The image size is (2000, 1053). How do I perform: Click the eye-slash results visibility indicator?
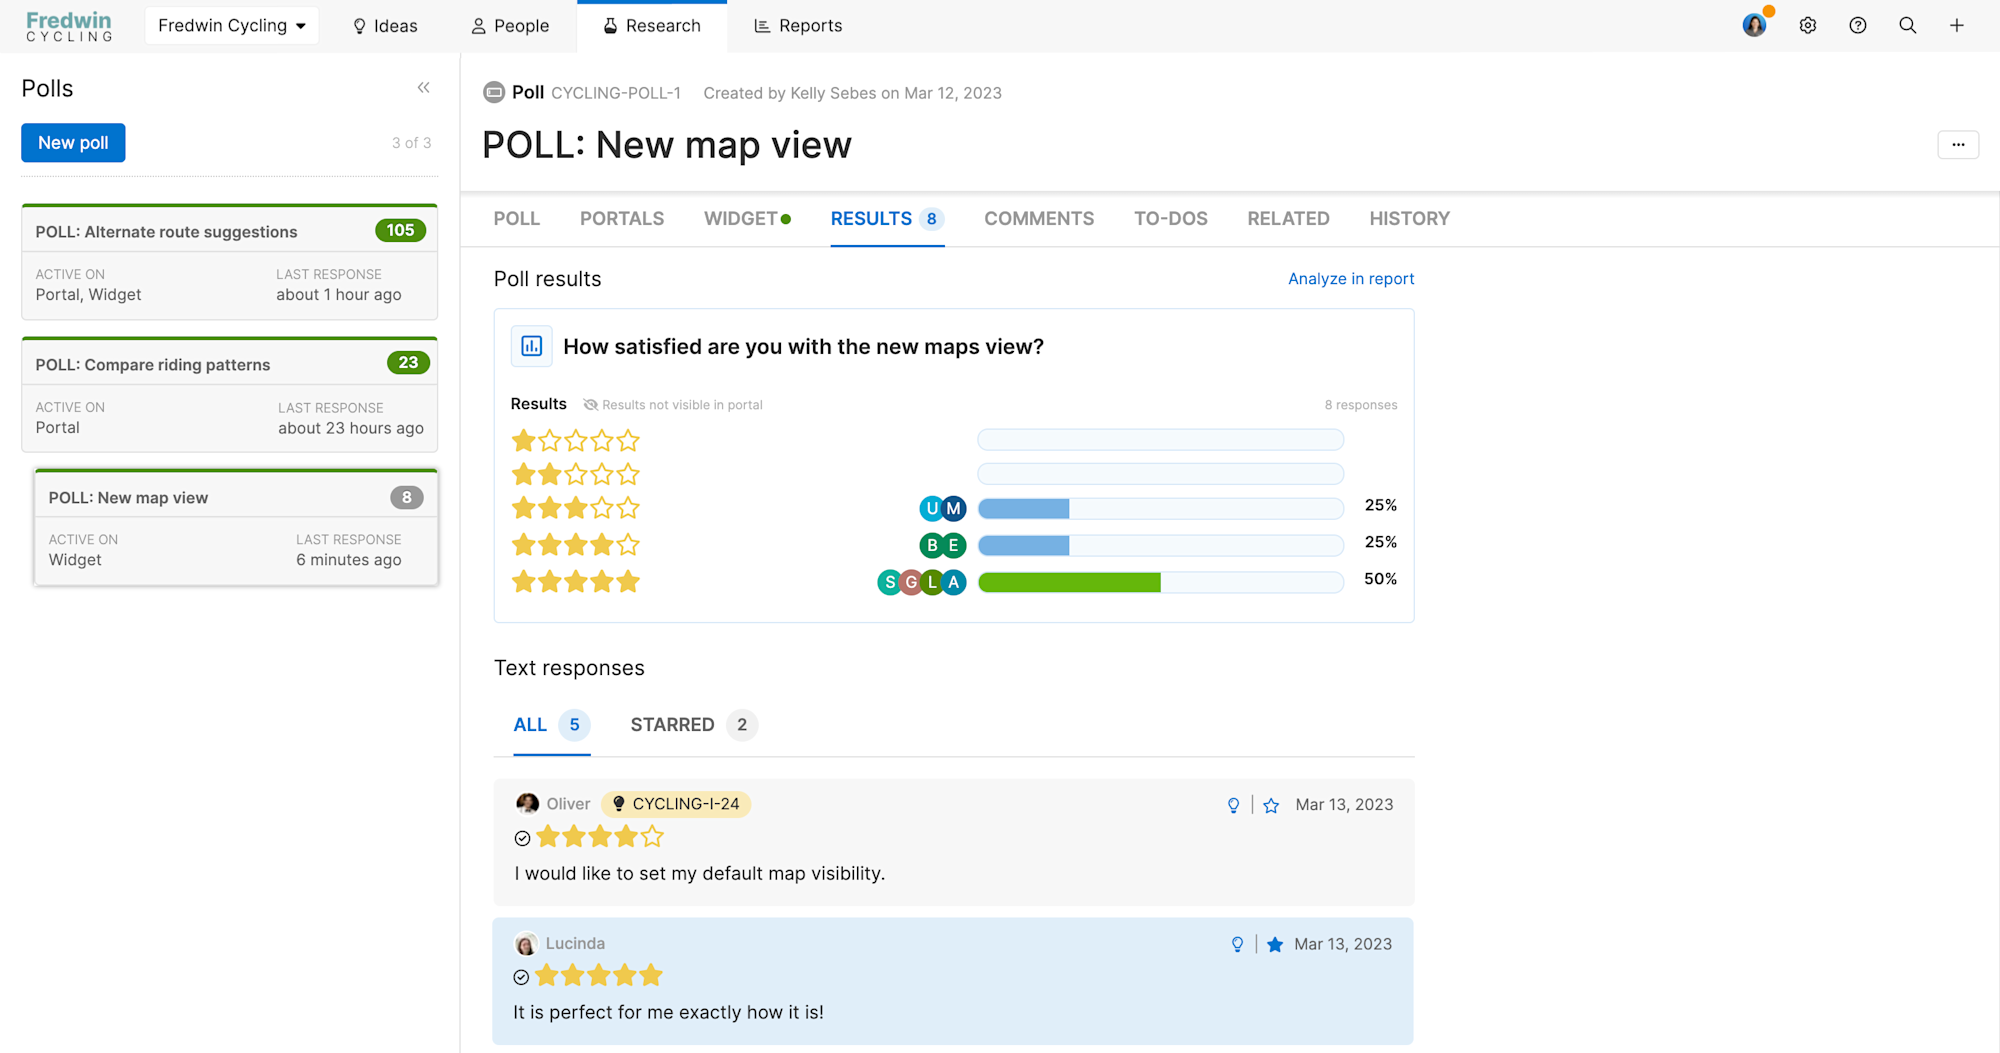pyautogui.click(x=593, y=405)
